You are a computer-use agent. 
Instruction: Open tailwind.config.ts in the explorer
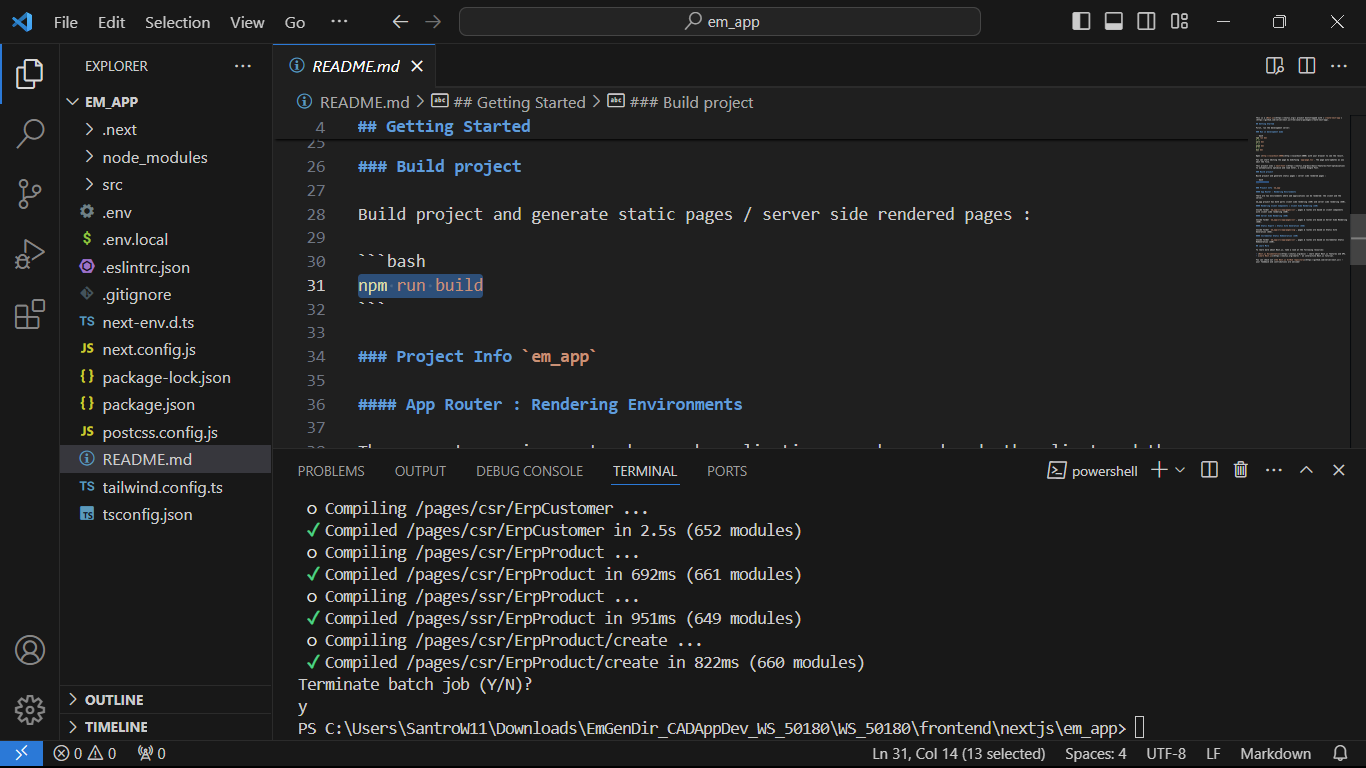point(165,487)
